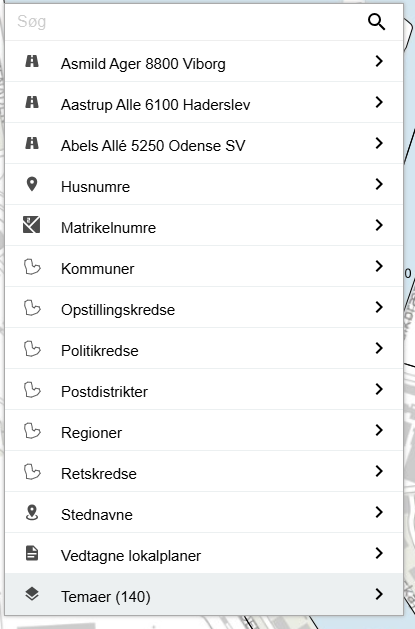Choose the Kommuner category

pos(204,266)
